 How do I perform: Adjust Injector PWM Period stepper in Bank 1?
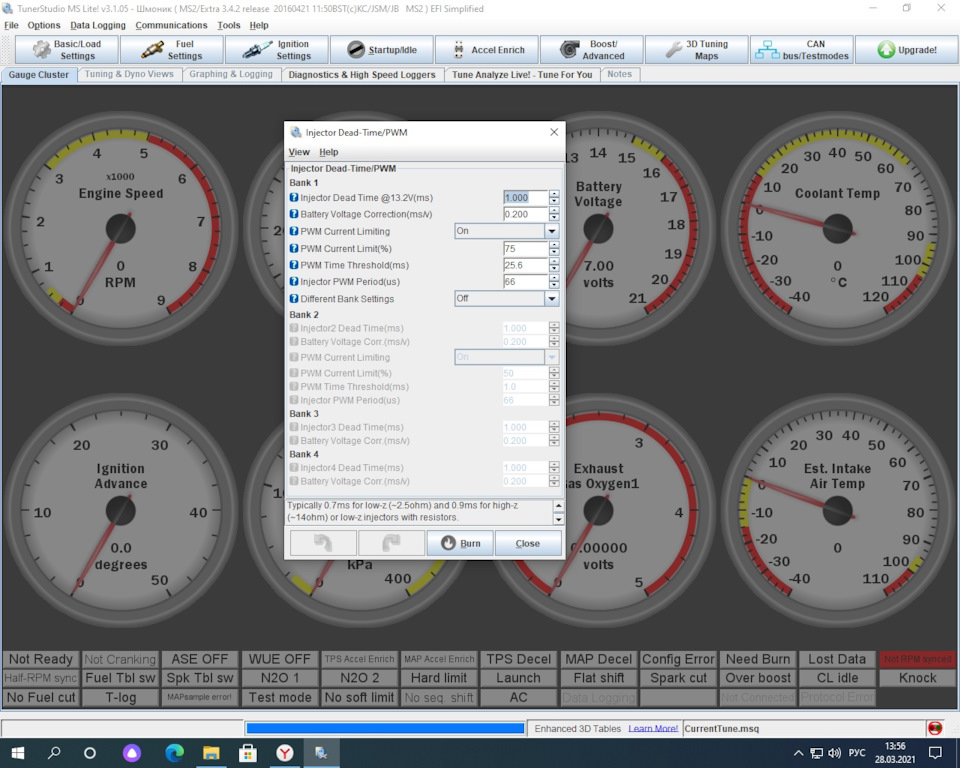coord(554,282)
